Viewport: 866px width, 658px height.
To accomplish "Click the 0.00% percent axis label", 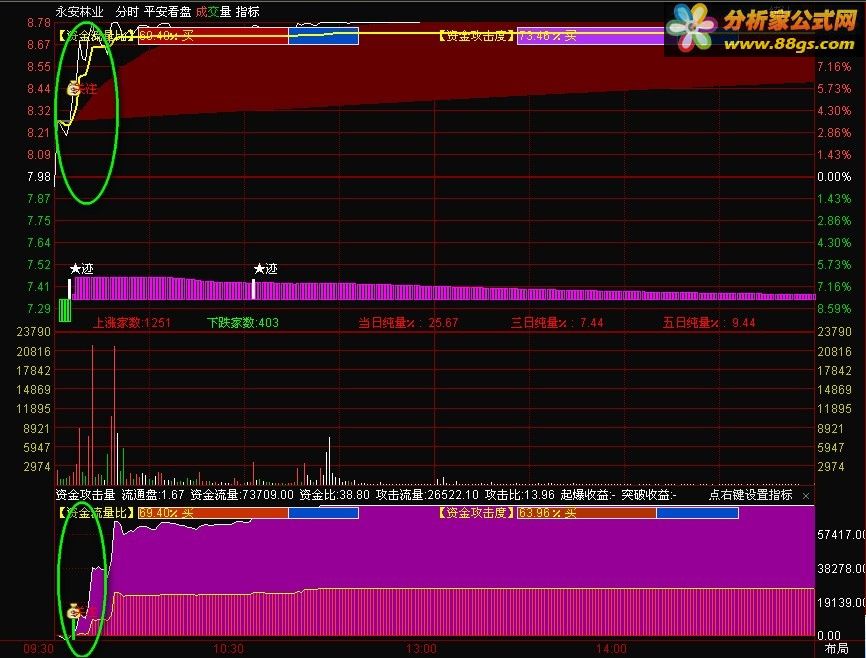I will [x=834, y=177].
